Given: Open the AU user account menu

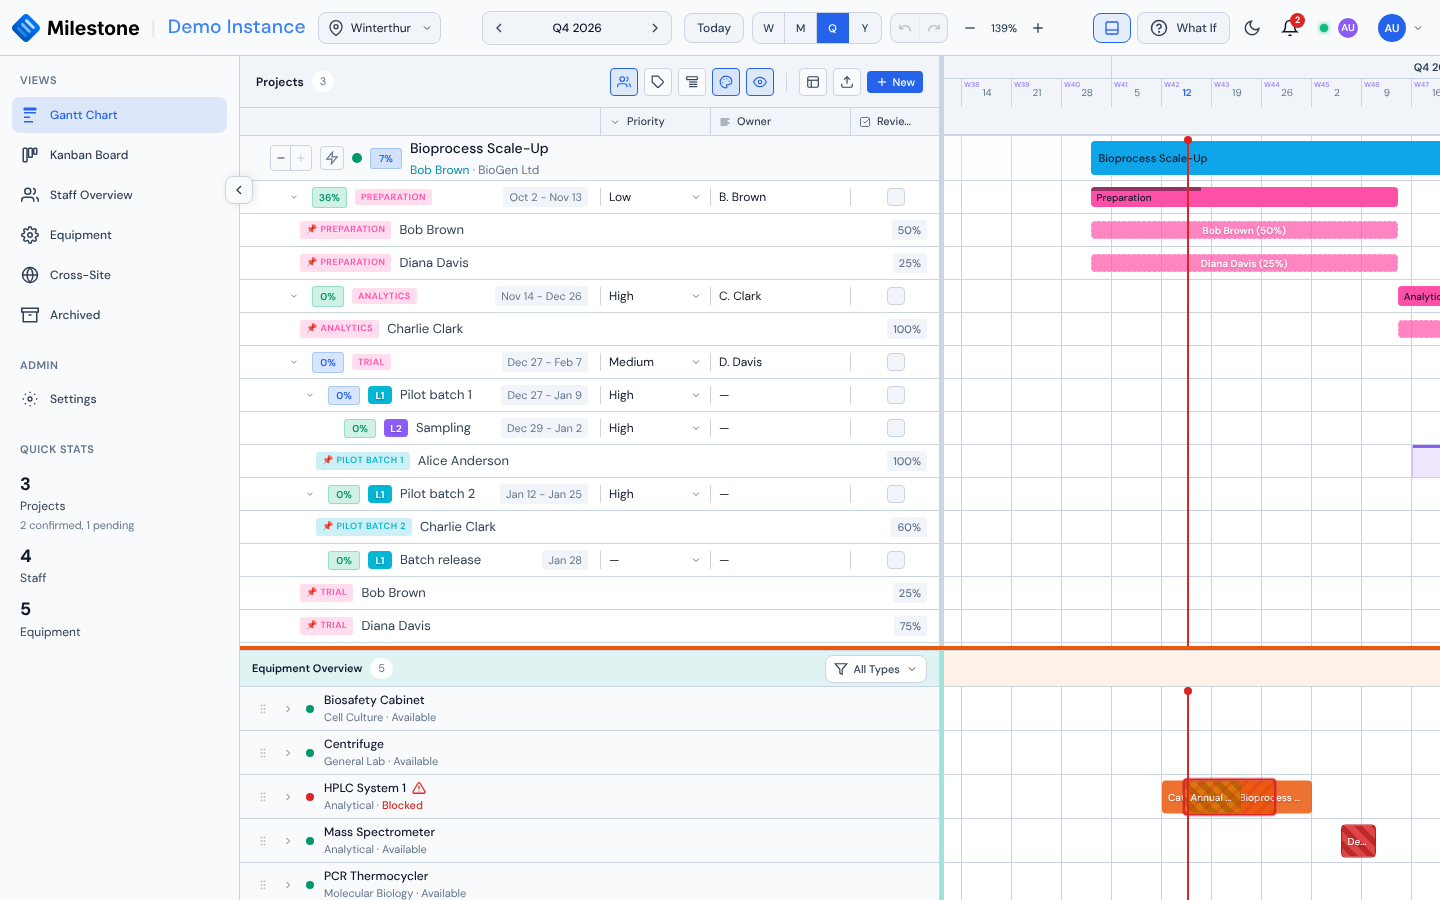Looking at the screenshot, I should 1400,28.
